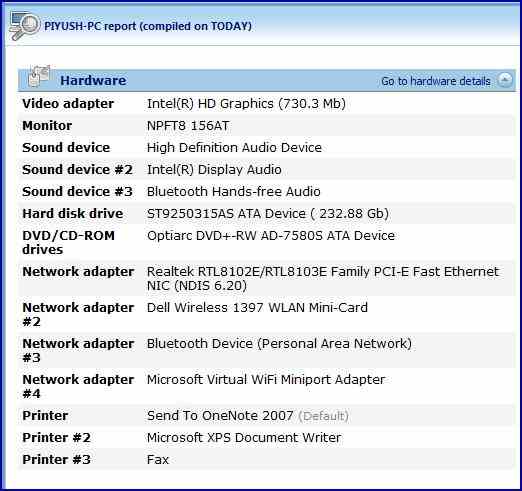Select NPFT8 156AT monitor value
The width and height of the screenshot is (522, 491).
pyautogui.click(x=188, y=126)
